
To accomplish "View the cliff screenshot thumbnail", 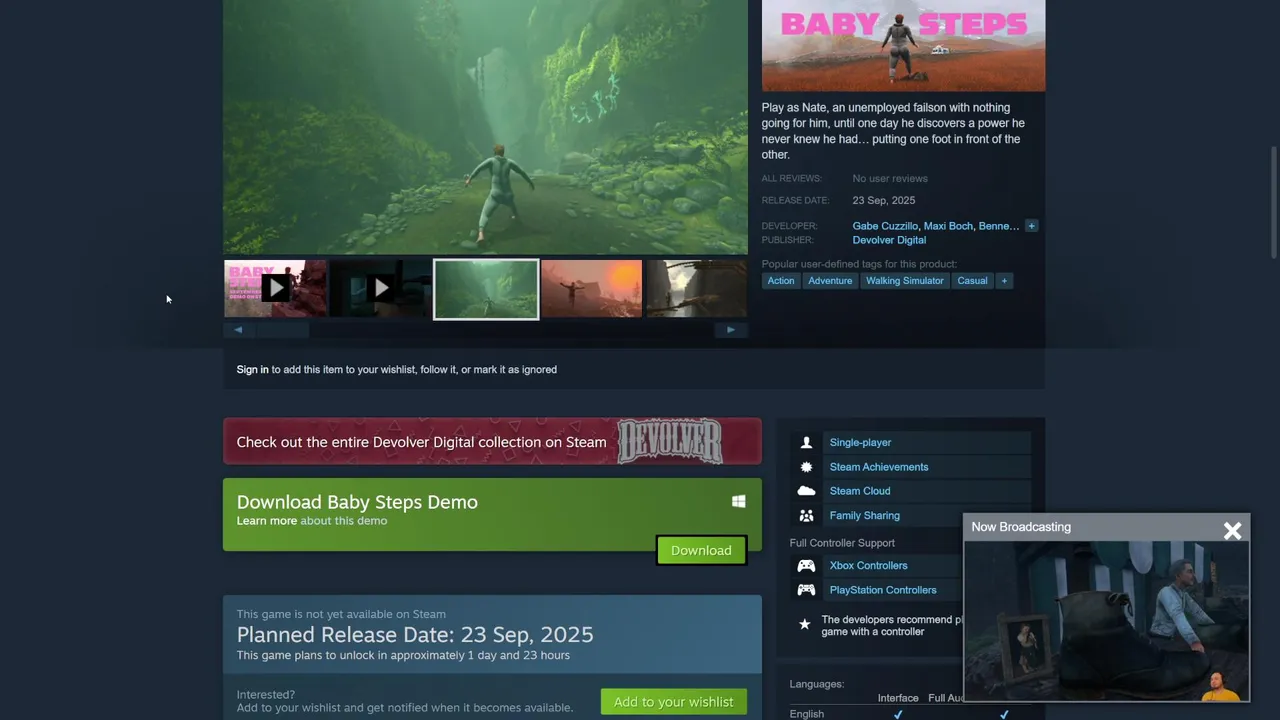I will [x=697, y=289].
